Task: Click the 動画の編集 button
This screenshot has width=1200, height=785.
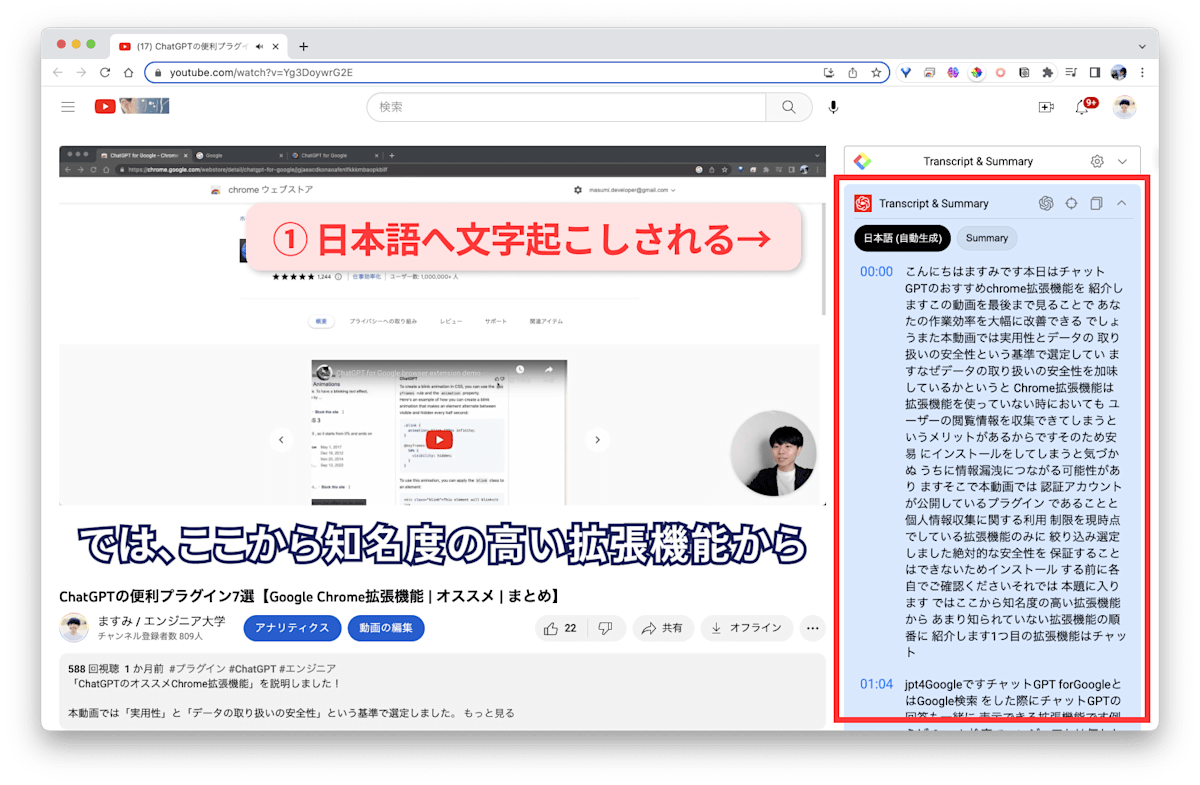Action: point(386,628)
